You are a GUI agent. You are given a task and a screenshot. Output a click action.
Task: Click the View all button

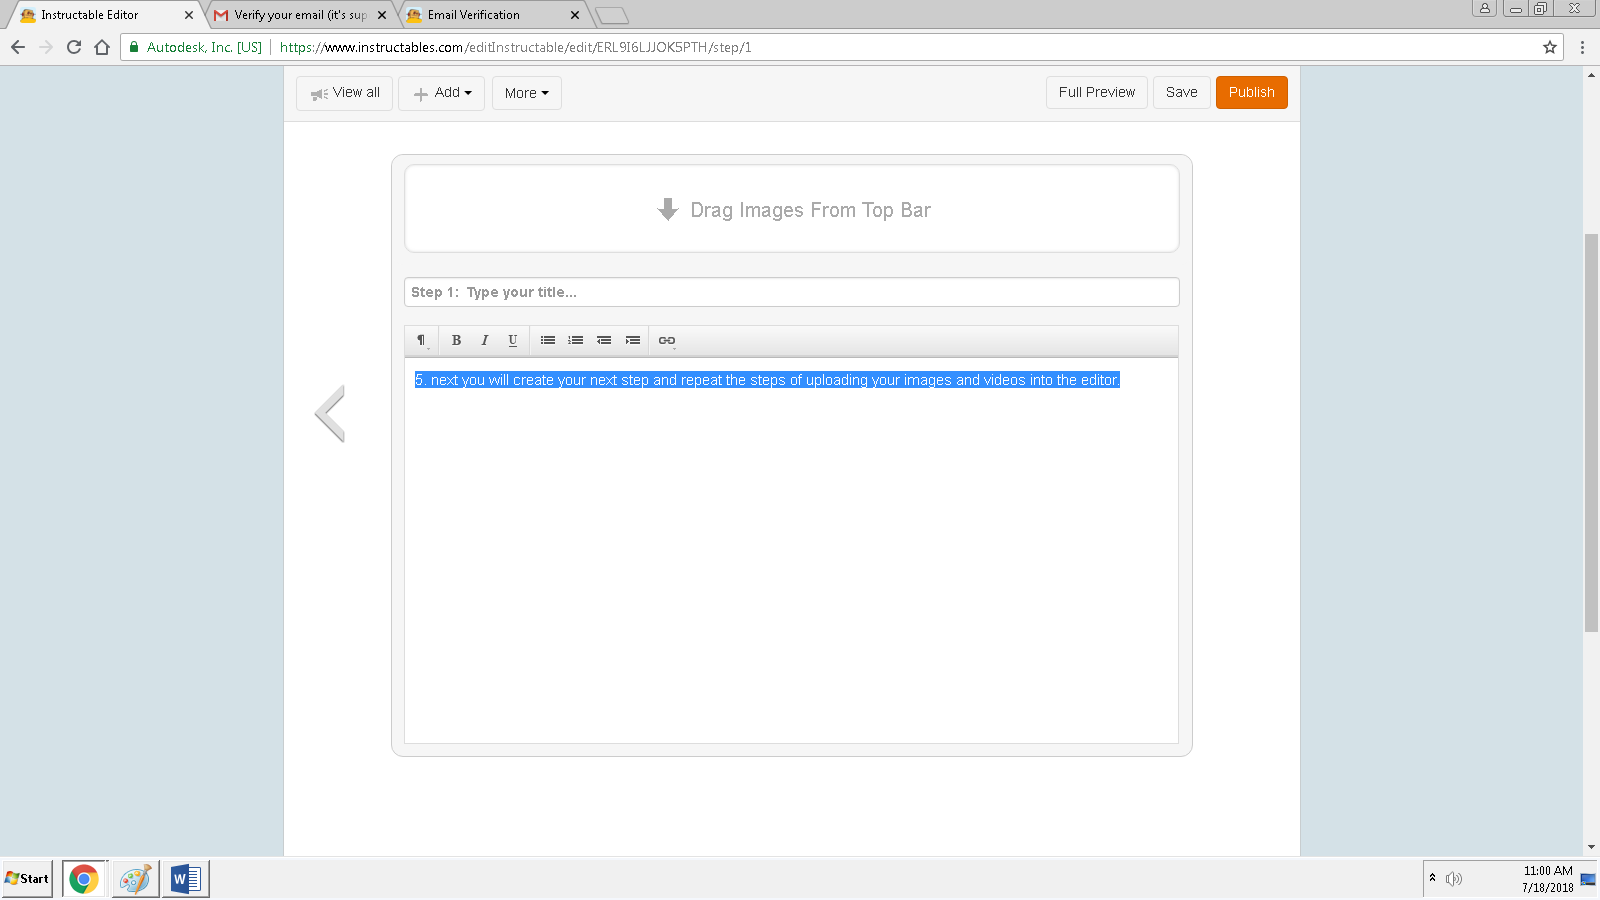(x=345, y=93)
